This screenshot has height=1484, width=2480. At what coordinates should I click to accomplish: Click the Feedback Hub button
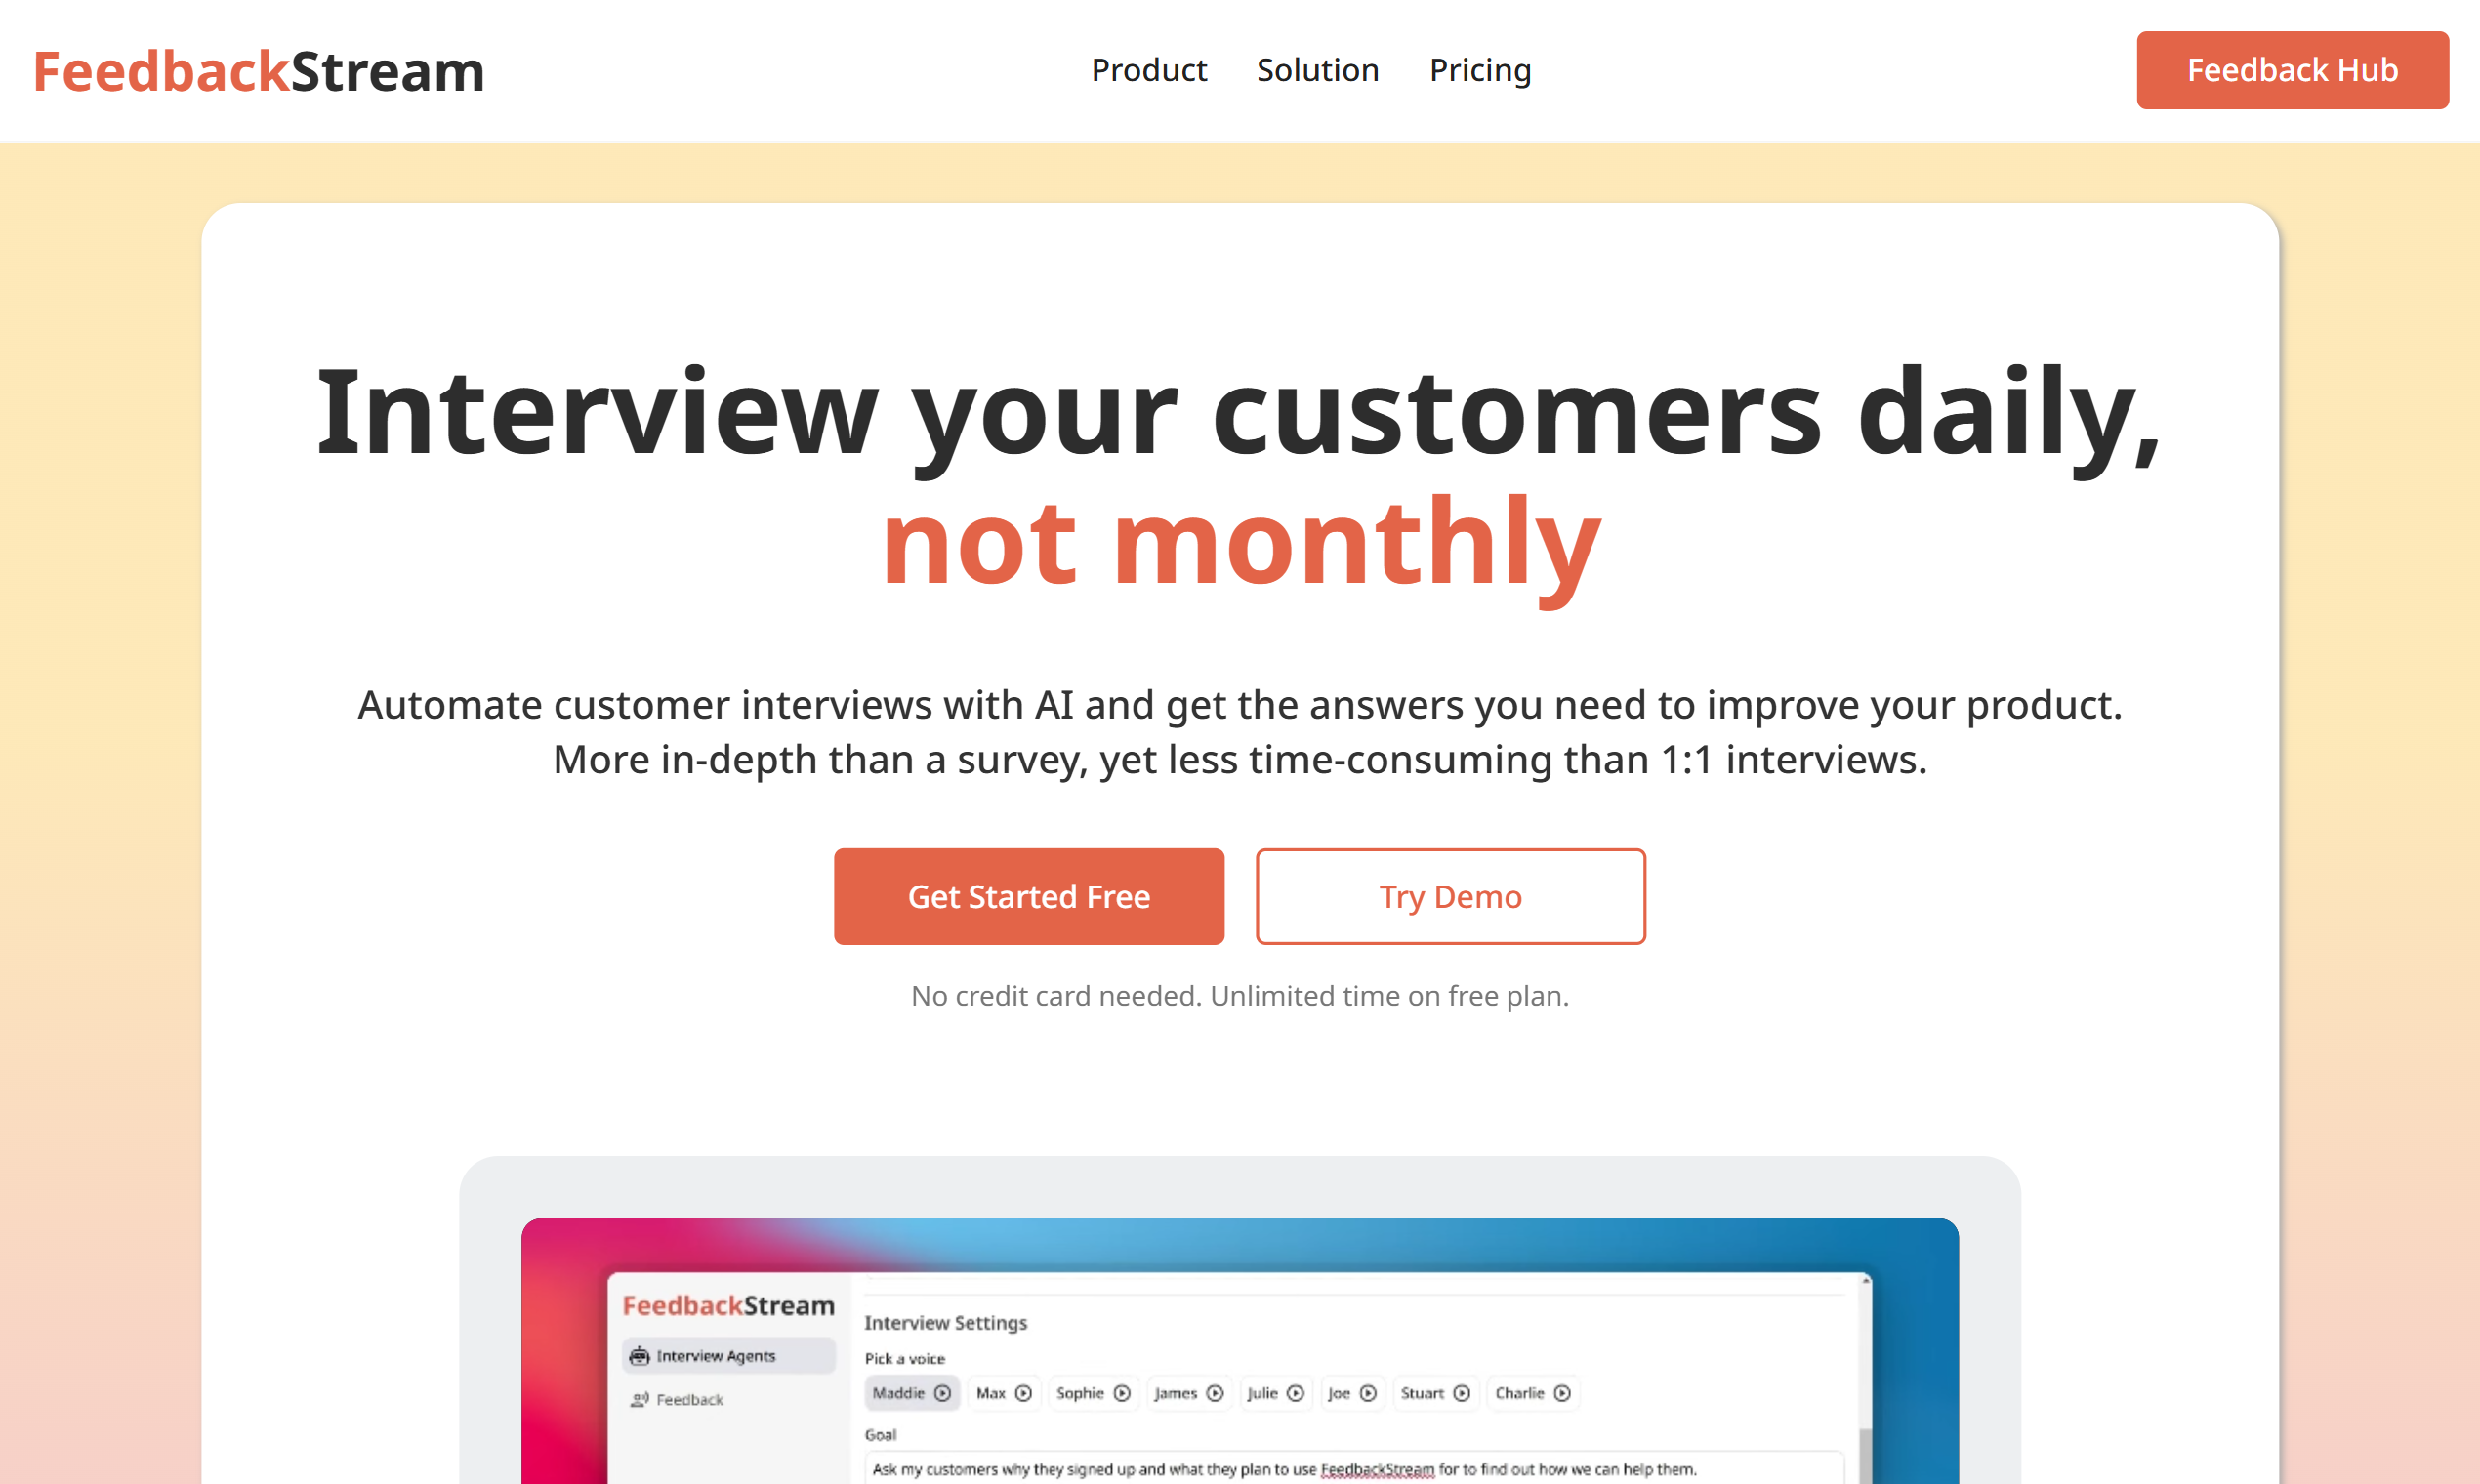[x=2291, y=70]
